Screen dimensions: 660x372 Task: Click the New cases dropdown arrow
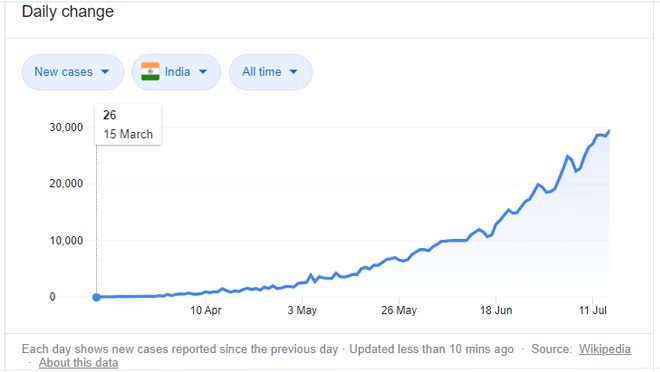[105, 72]
